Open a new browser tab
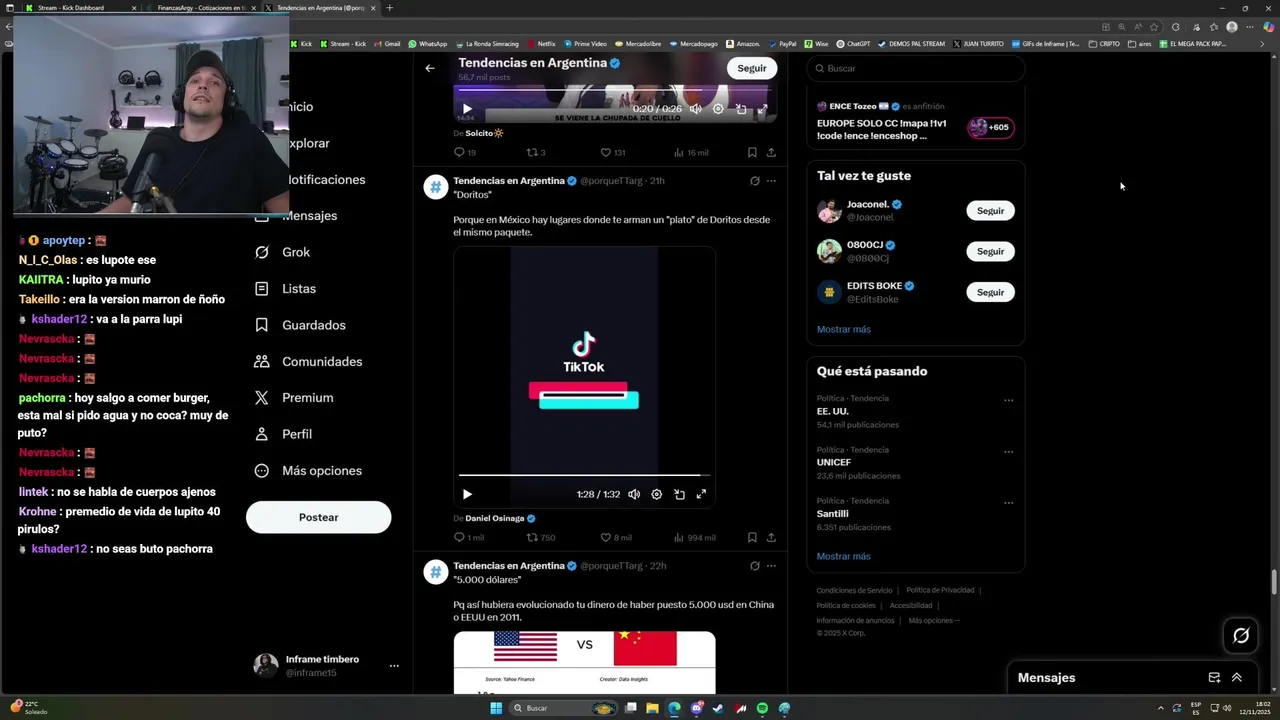This screenshot has width=1280, height=720. [x=390, y=8]
